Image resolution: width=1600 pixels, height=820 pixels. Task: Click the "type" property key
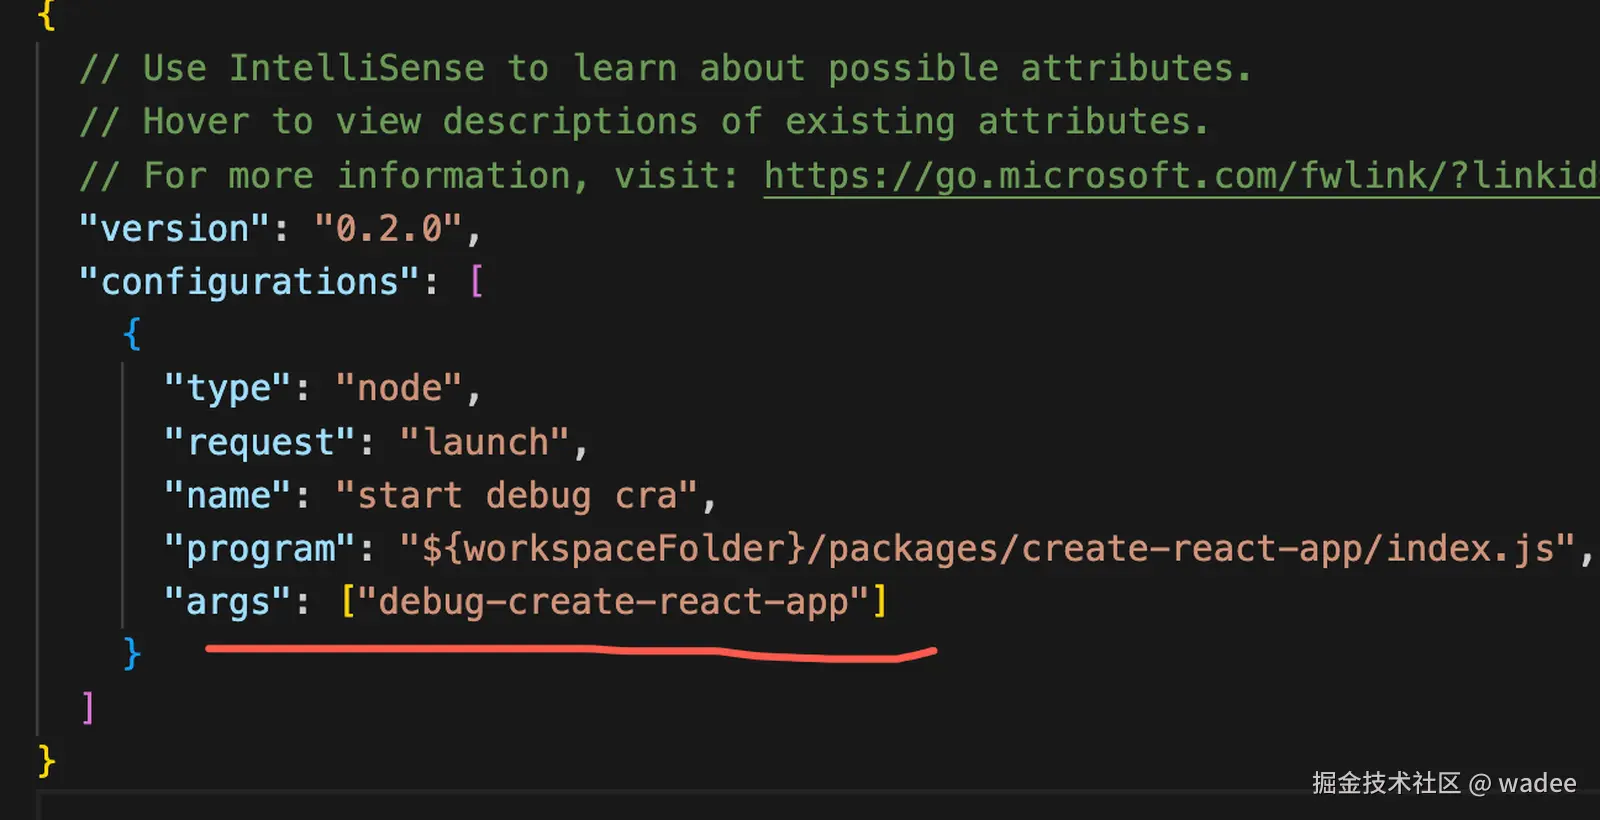click(x=228, y=388)
